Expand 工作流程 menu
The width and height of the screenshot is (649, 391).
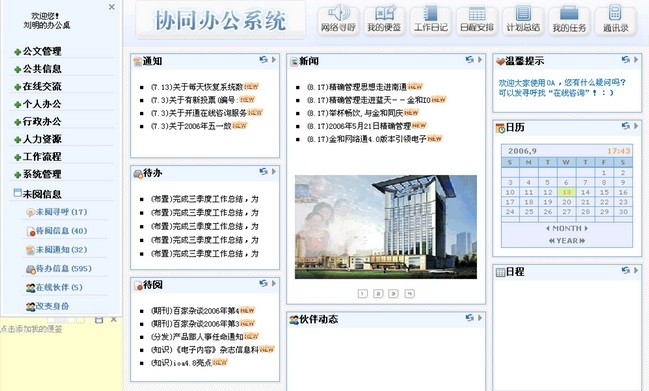38,157
